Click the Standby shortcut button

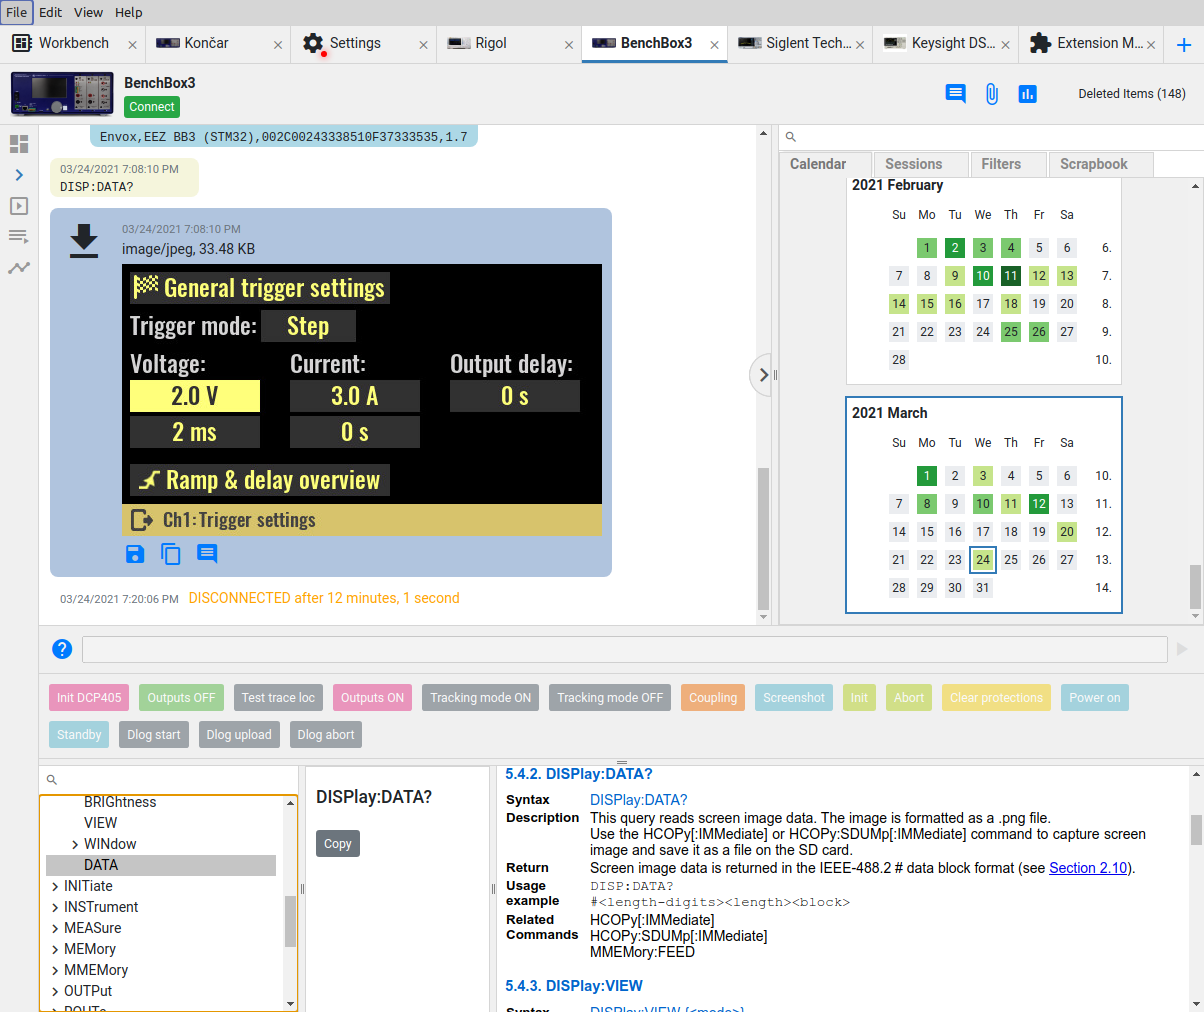79,735
